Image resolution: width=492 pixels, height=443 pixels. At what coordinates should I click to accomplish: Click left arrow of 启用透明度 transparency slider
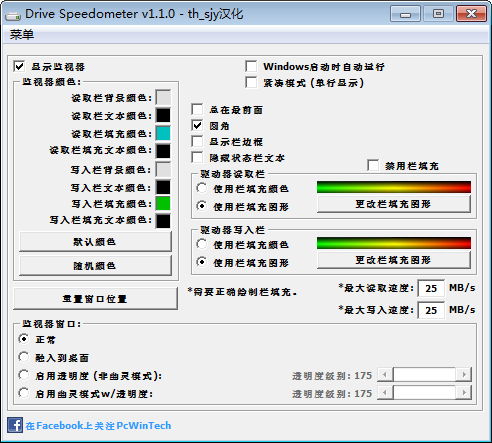click(x=385, y=375)
